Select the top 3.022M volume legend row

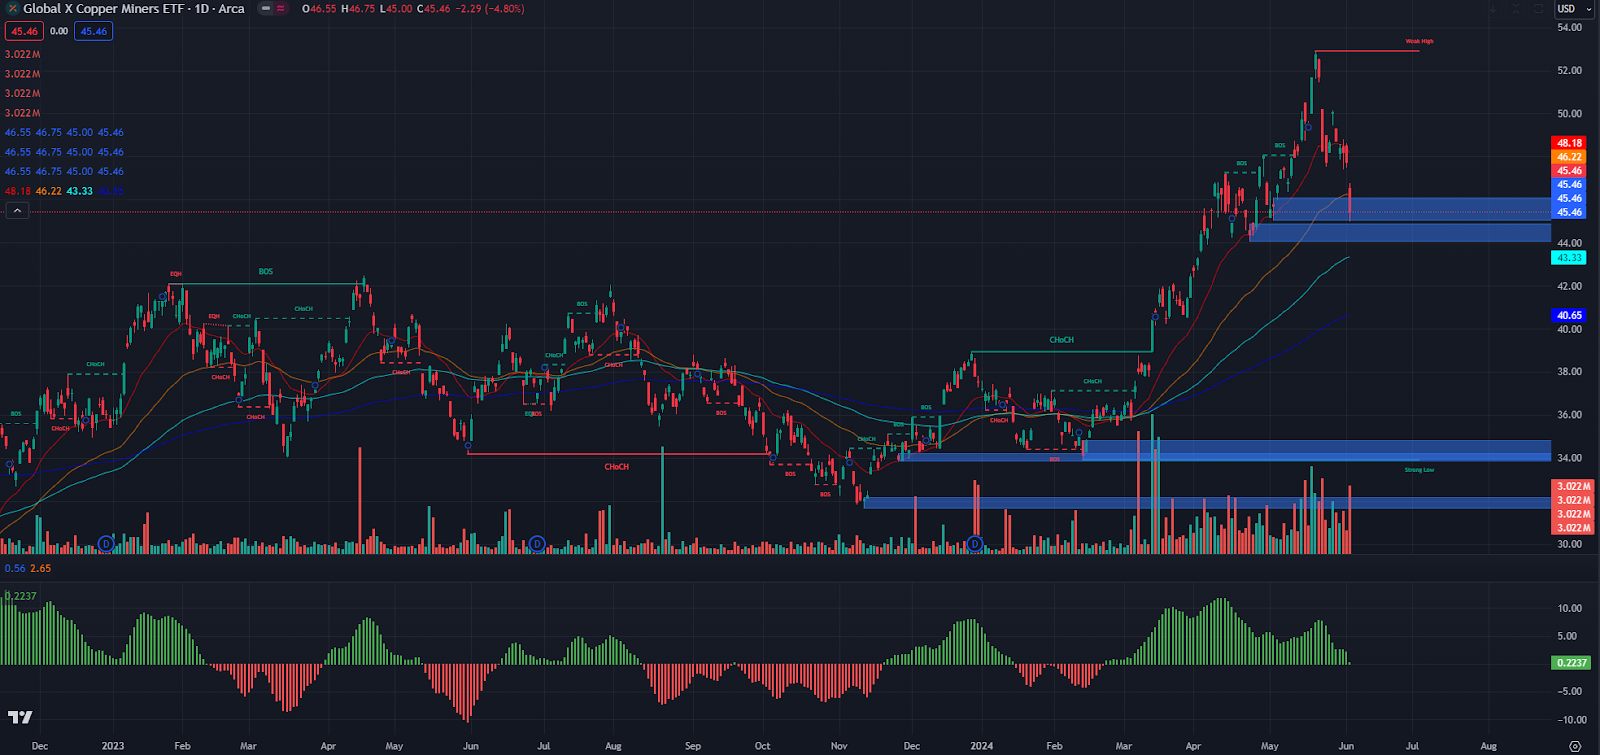point(22,55)
